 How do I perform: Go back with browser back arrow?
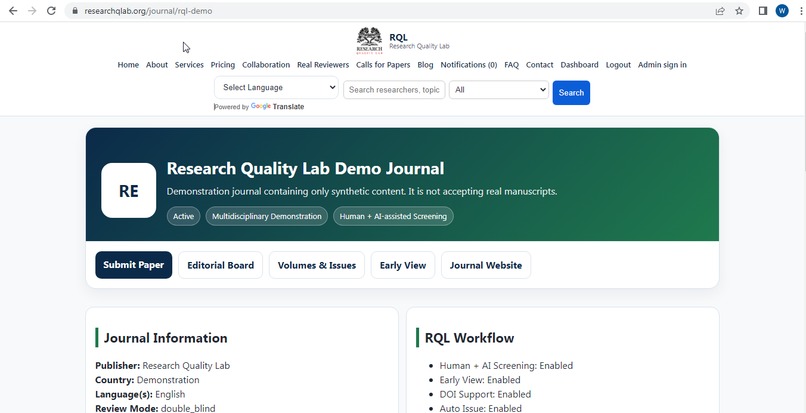tap(13, 11)
